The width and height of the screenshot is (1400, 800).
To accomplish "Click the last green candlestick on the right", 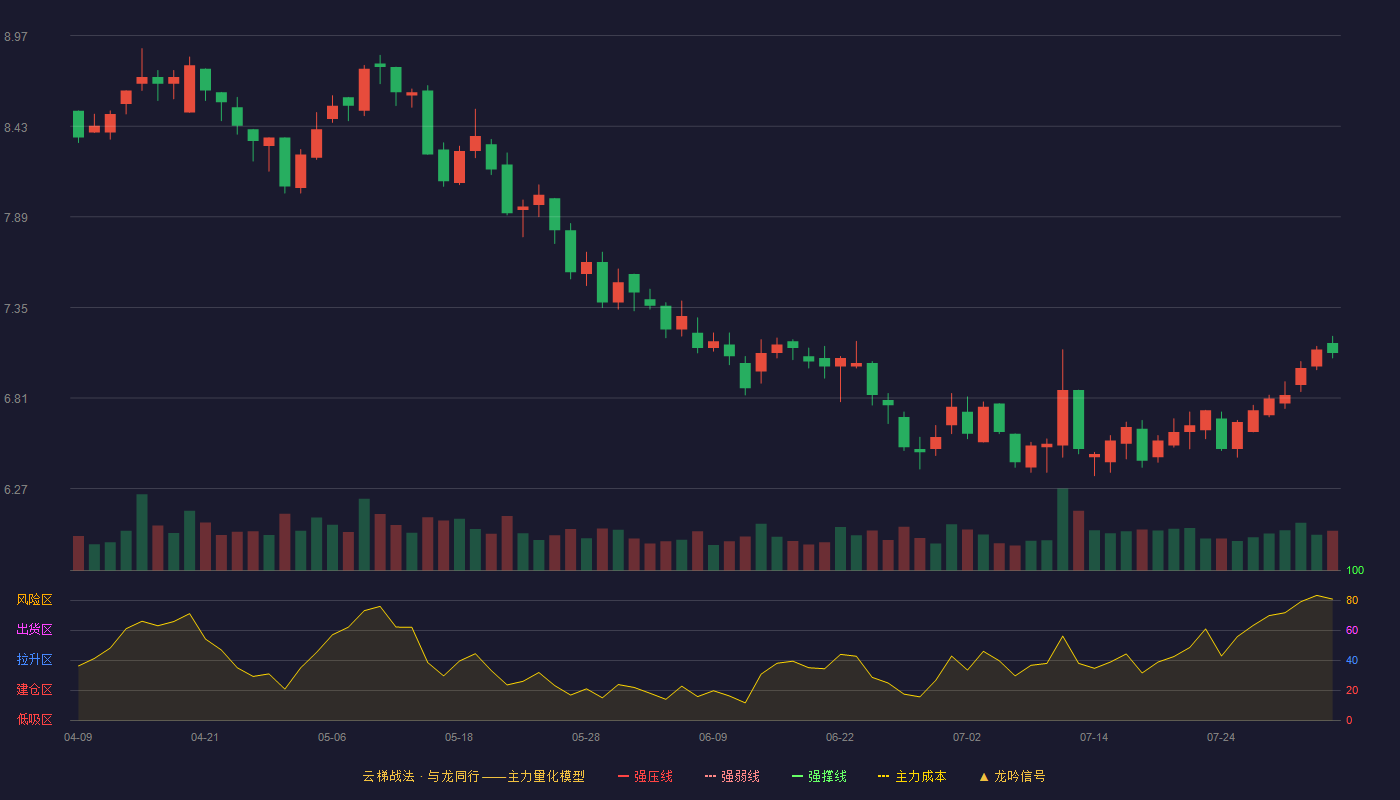I will click(1332, 348).
